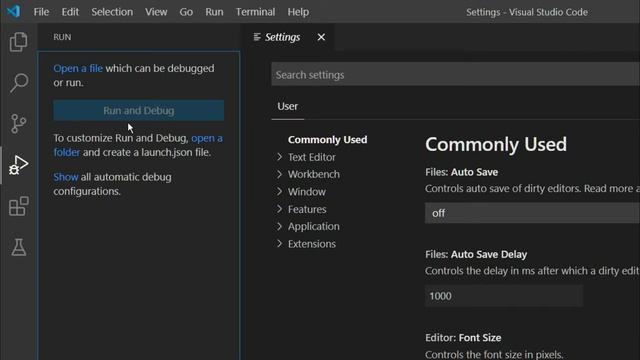Click the 'Commonly Used' section heading
640x360 pixels.
pos(496,144)
